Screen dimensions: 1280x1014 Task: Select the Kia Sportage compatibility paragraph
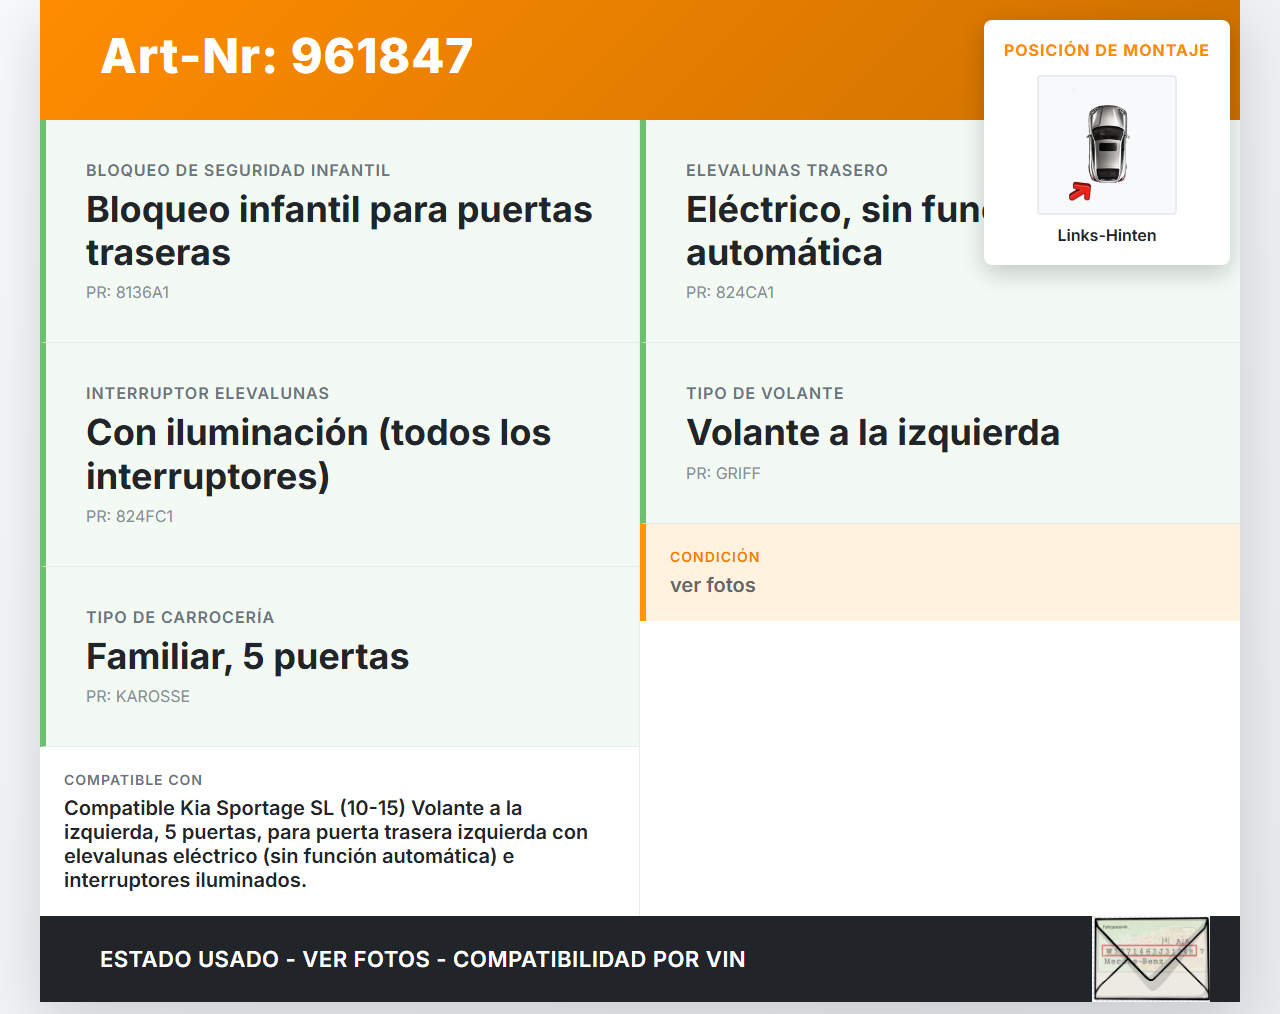pyautogui.click(x=326, y=844)
